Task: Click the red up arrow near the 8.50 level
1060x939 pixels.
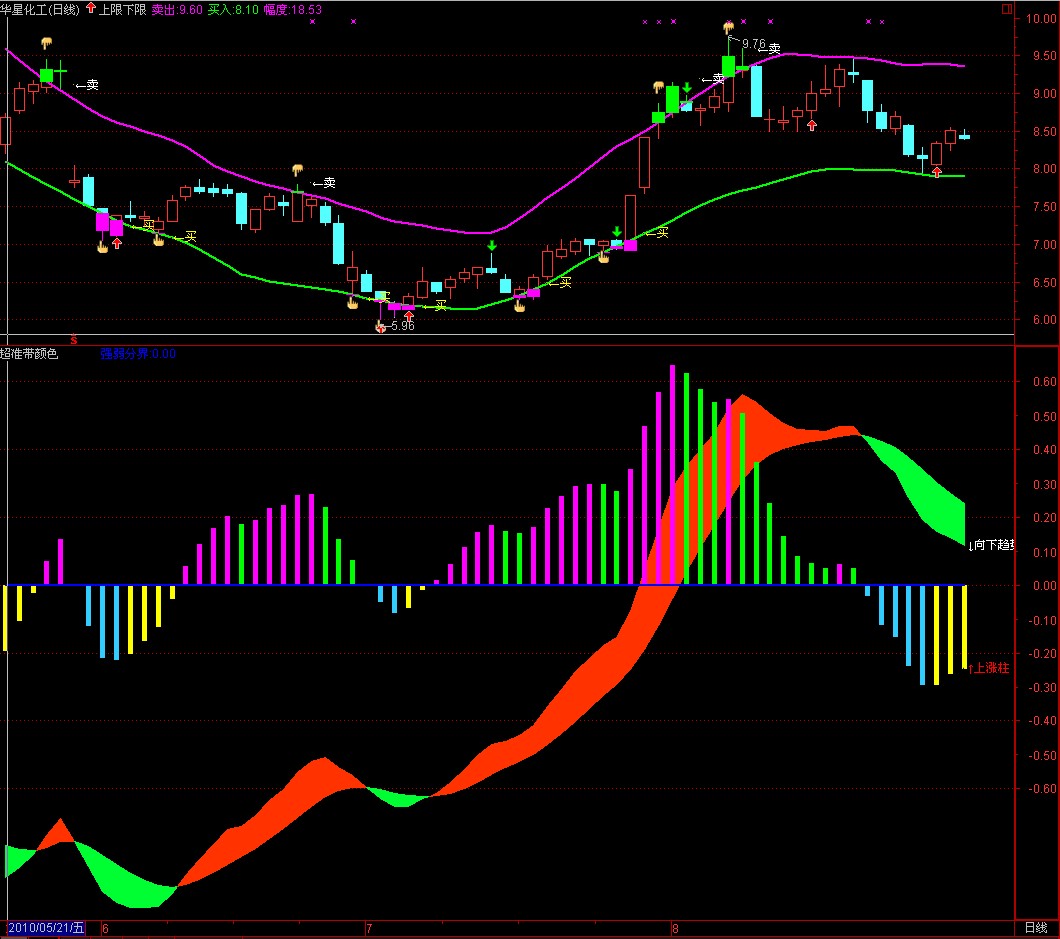Action: (x=812, y=125)
